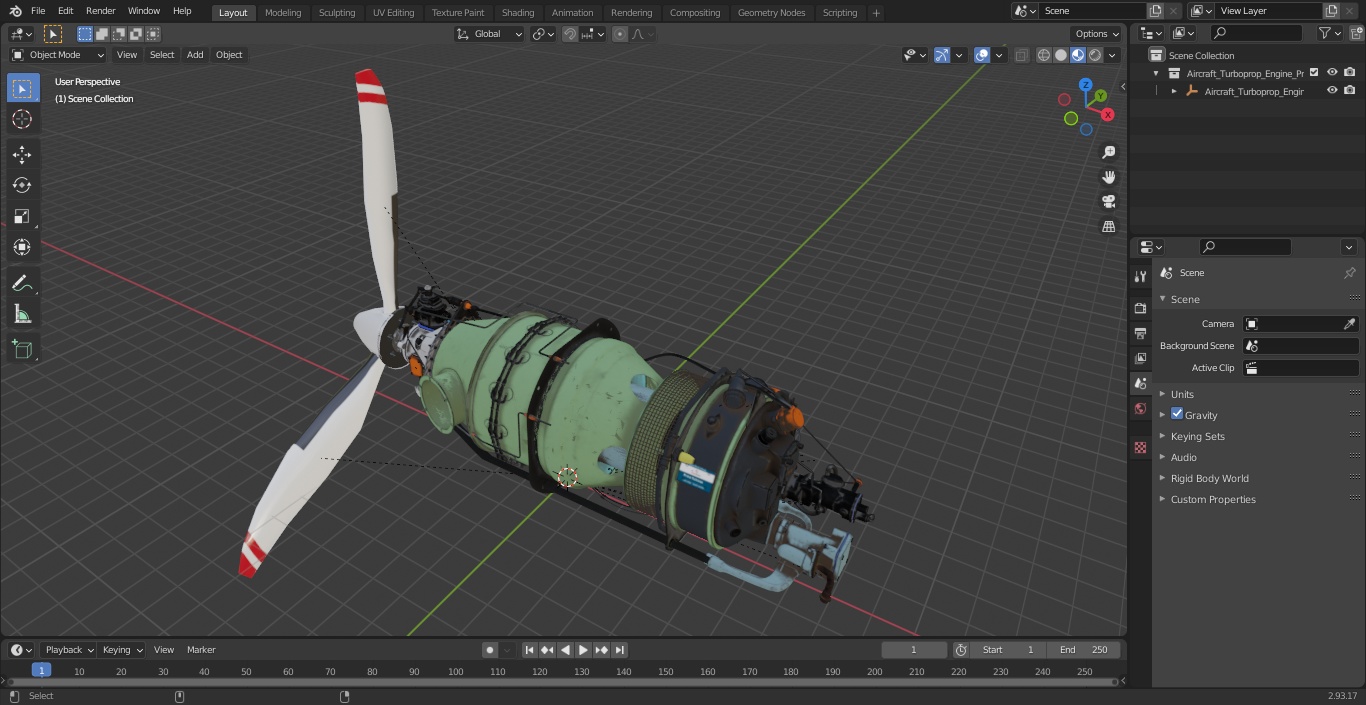The height and width of the screenshot is (705, 1366).
Task: Click the pan view hand icon
Action: pyautogui.click(x=1108, y=177)
